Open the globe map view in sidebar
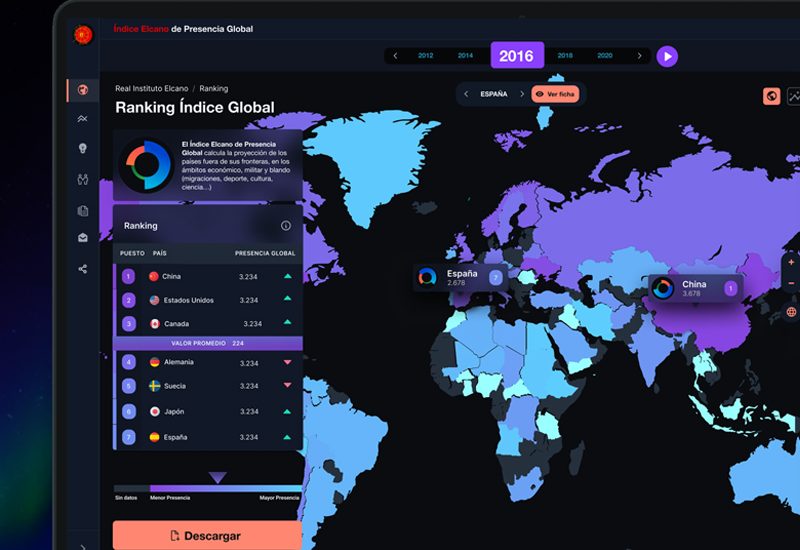The image size is (800, 550). click(82, 90)
